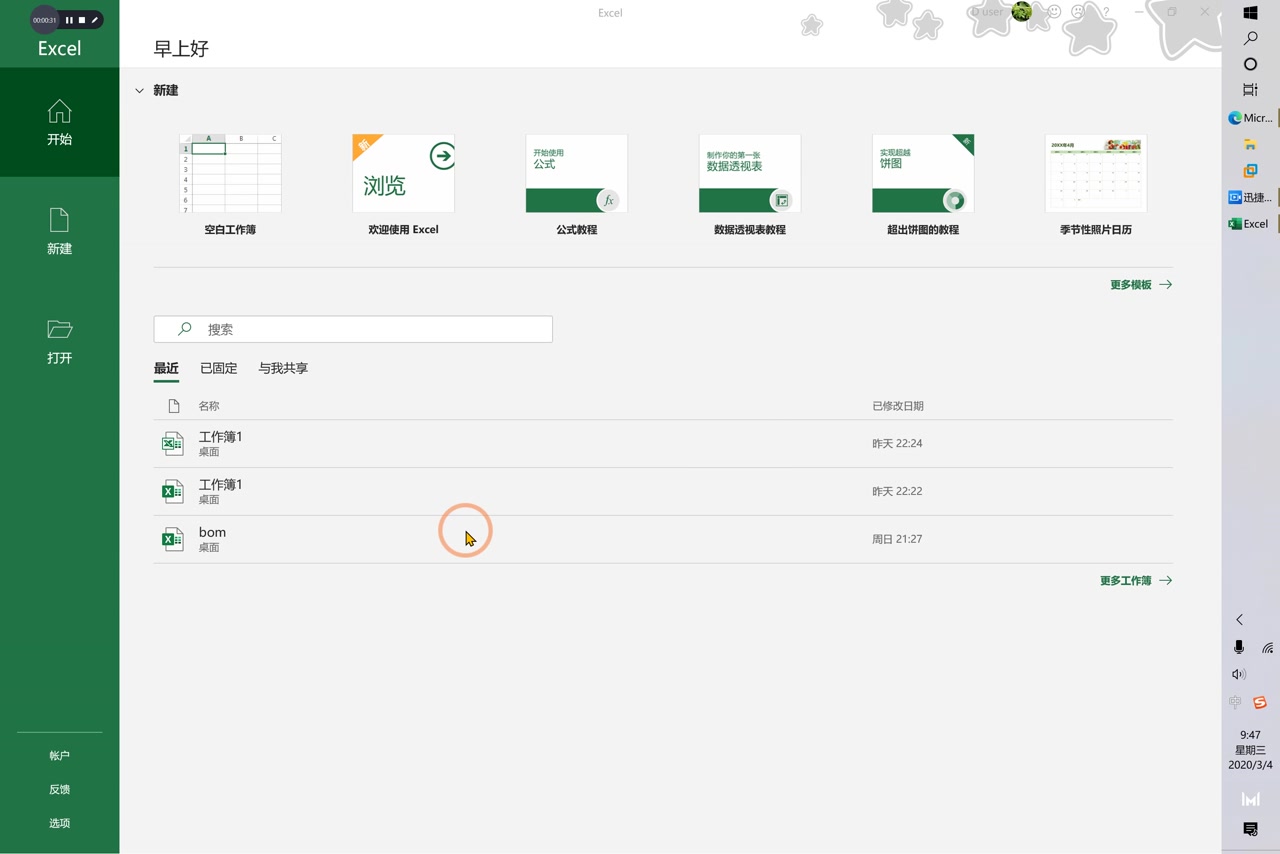Follow the 更多模板 link
Screen dimensions: 1280x854
tap(1140, 285)
